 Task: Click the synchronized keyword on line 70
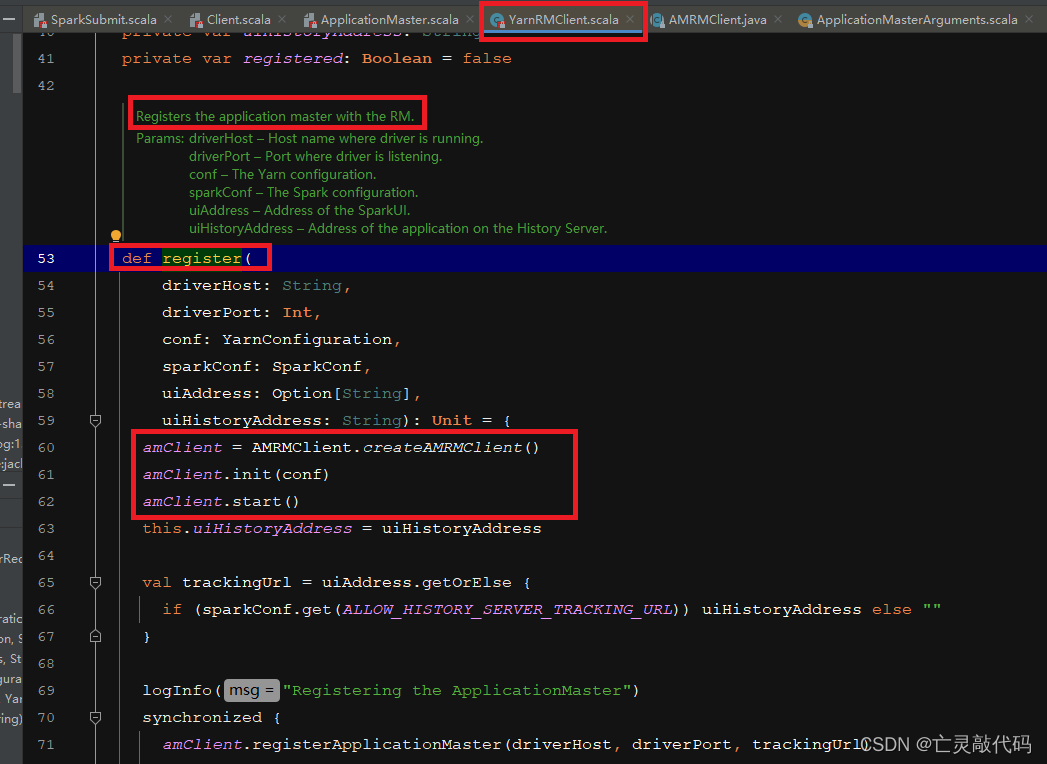pyautogui.click(x=202, y=717)
